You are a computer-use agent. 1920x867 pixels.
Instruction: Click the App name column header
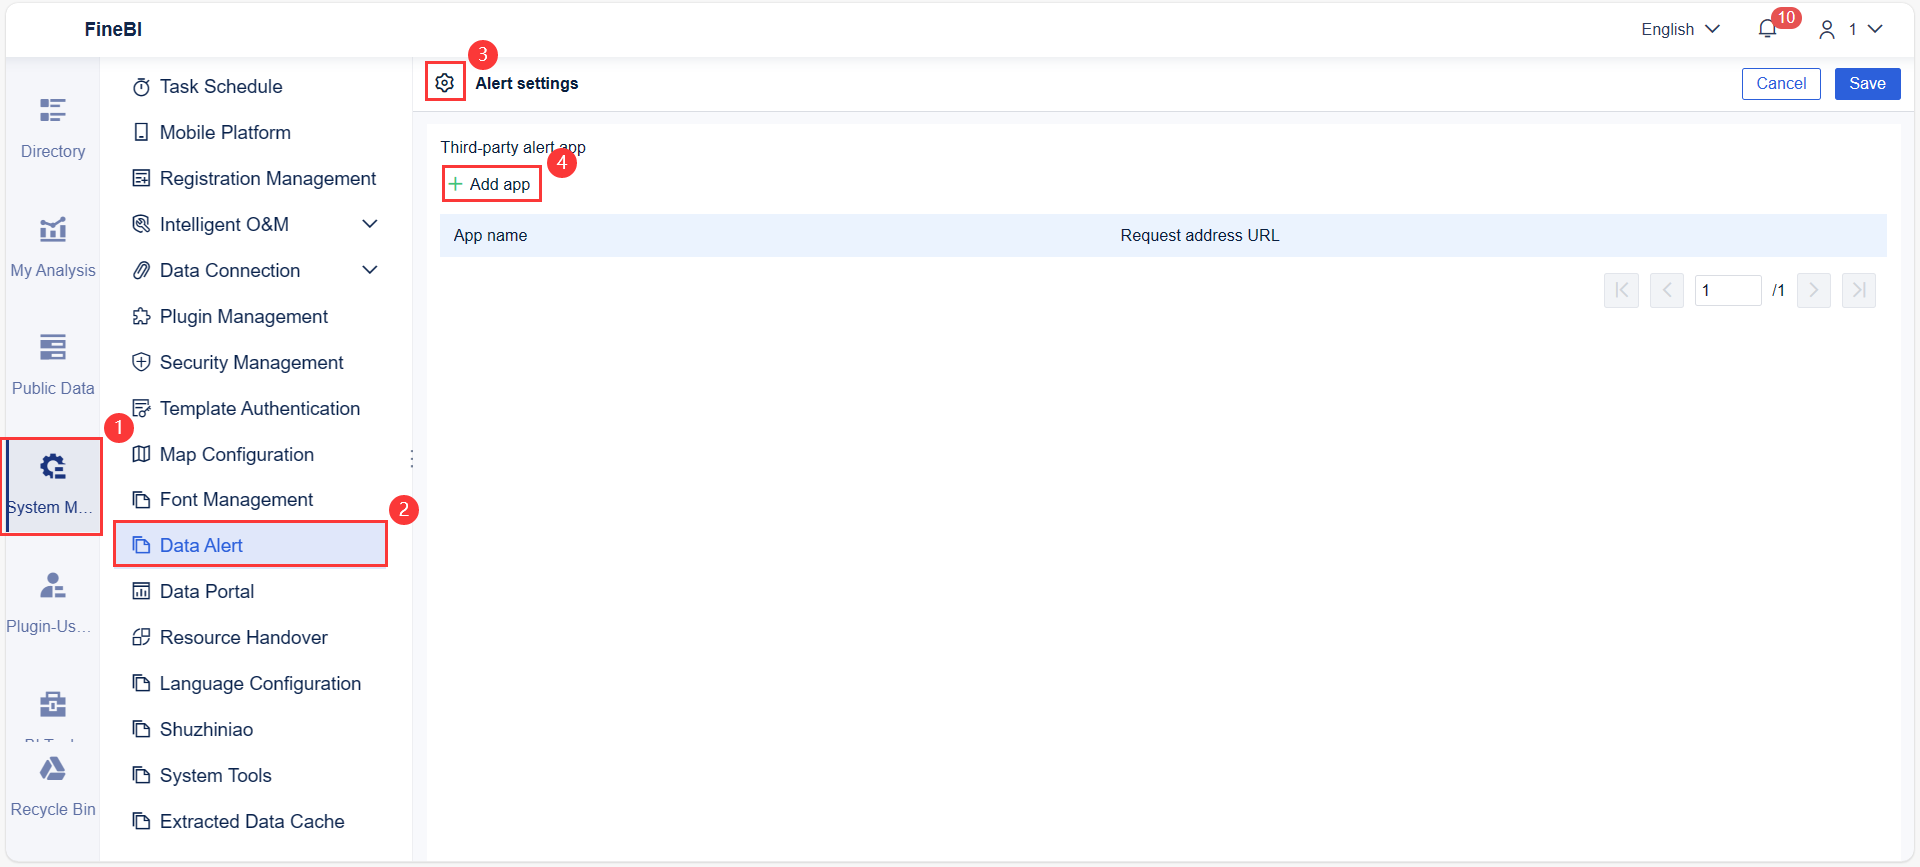pos(490,235)
